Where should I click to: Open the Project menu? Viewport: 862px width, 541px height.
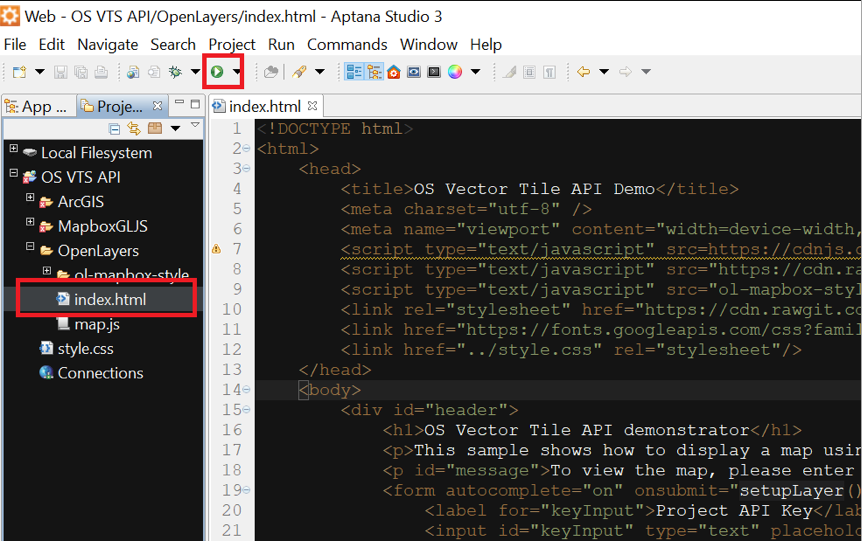[232, 45]
